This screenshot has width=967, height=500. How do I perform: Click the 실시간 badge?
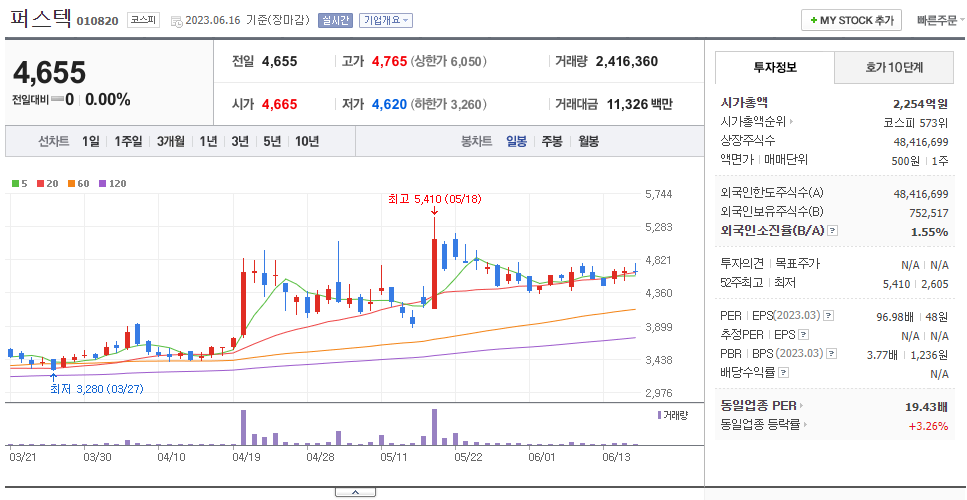(335, 20)
